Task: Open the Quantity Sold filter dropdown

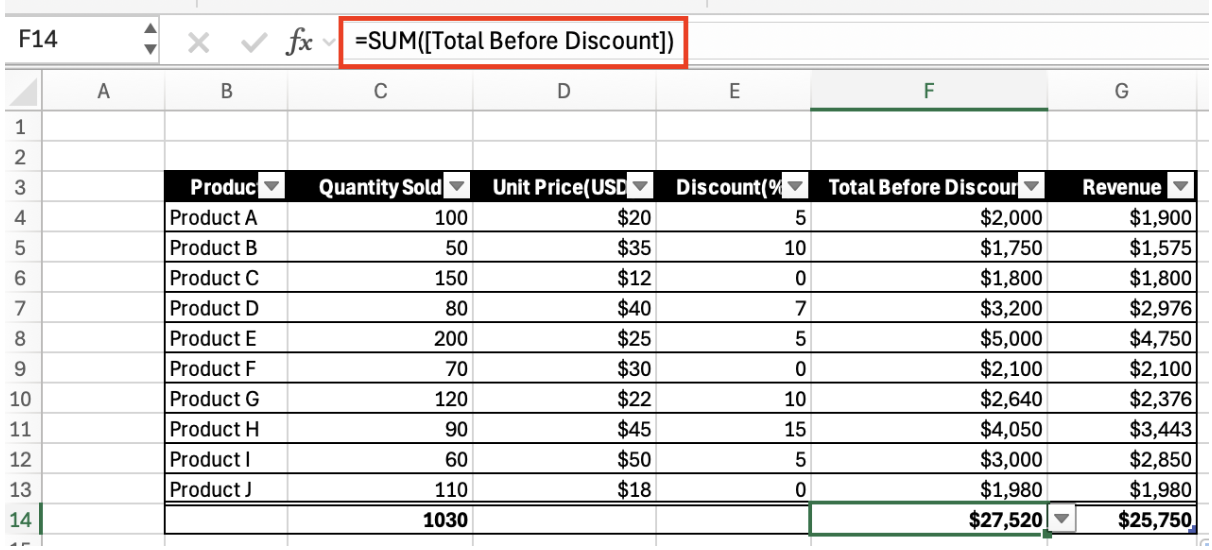Action: tap(456, 187)
